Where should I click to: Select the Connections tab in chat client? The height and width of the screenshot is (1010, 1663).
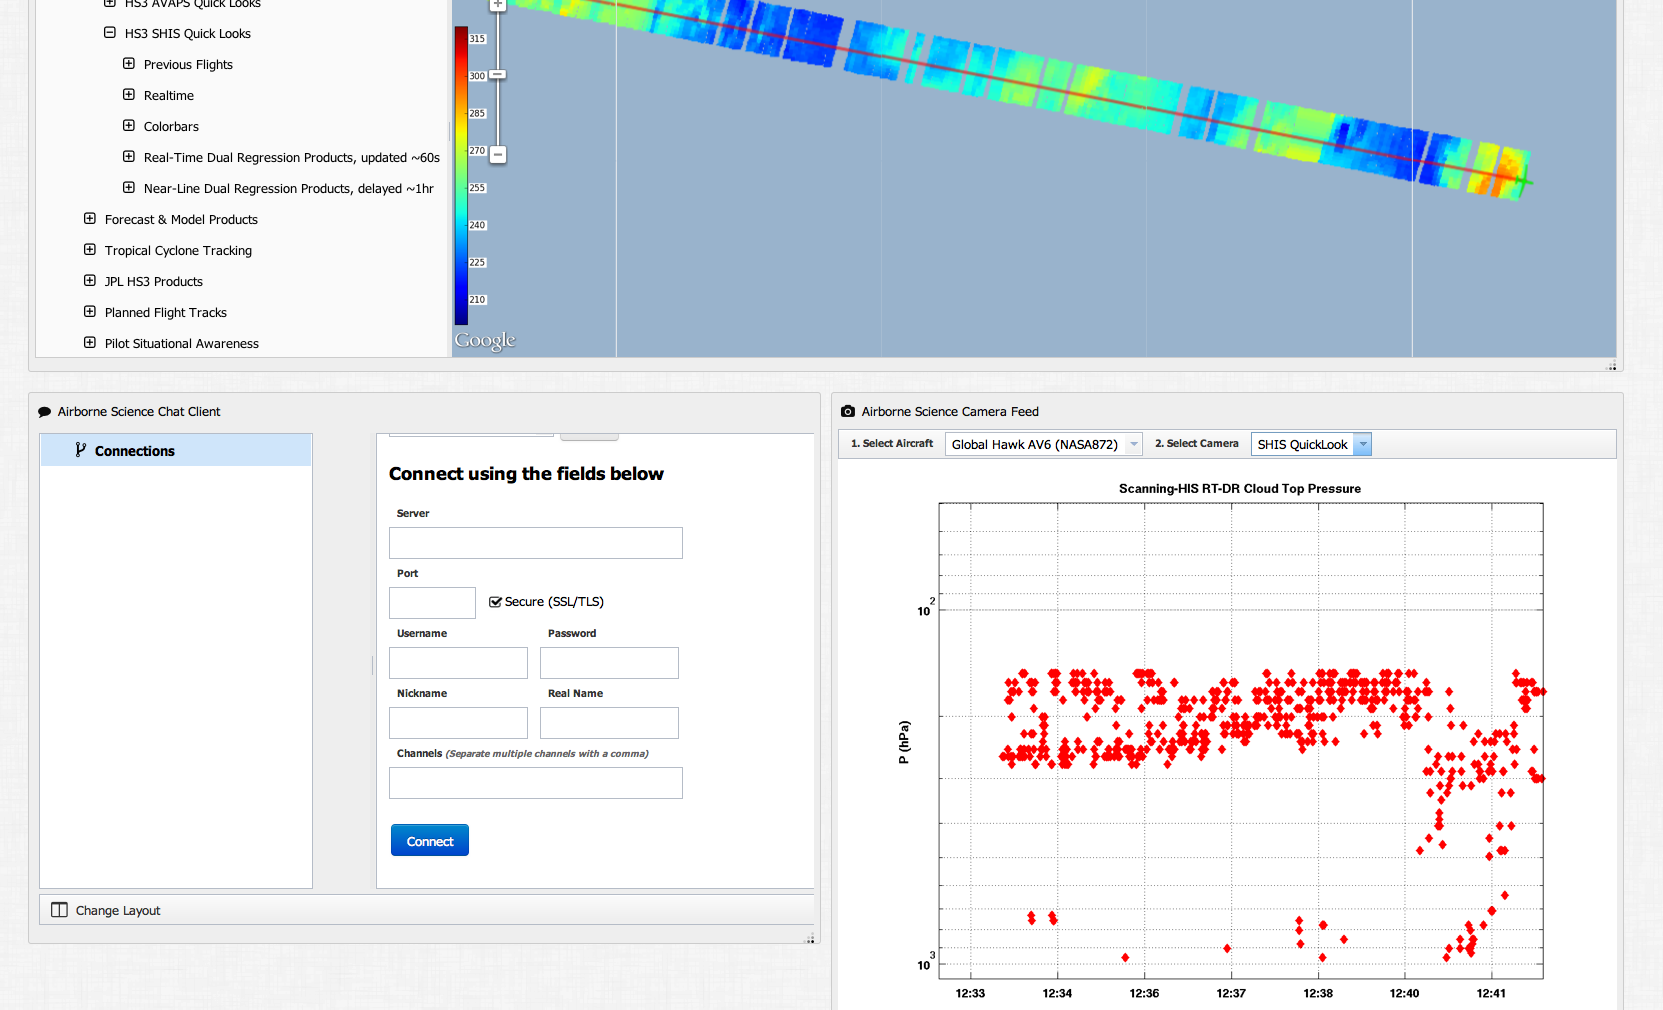point(135,451)
